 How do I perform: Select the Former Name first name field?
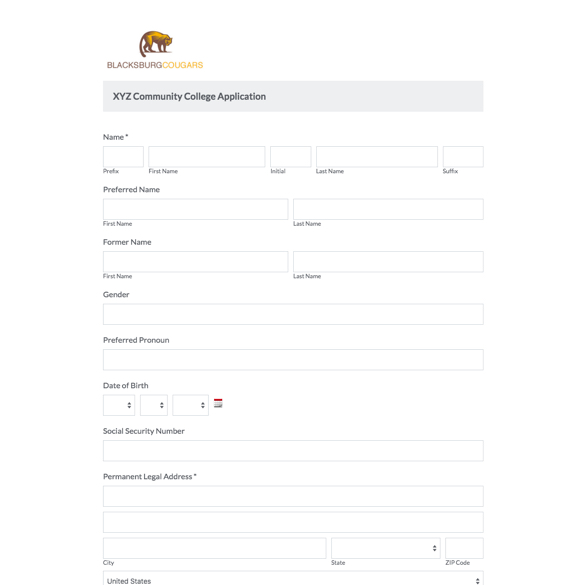tap(195, 262)
